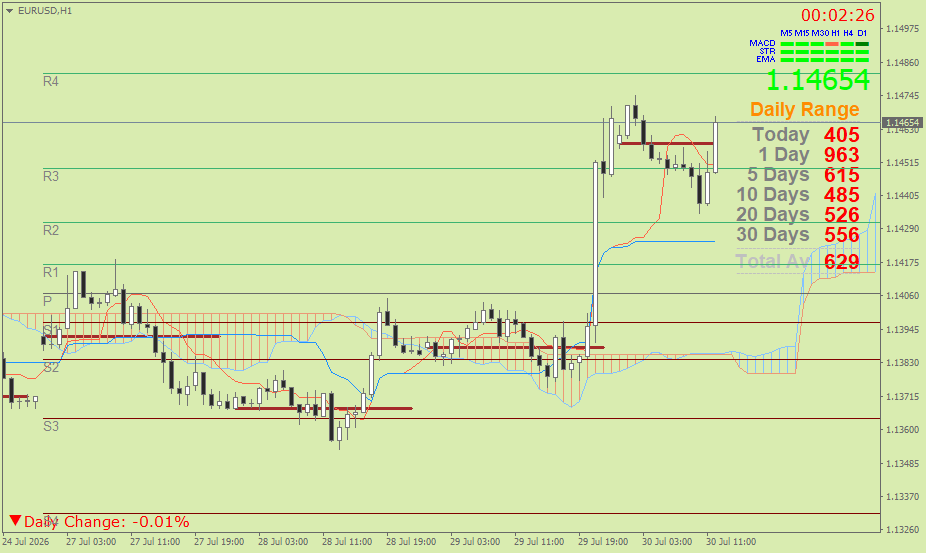Click the M30 timeframe column label
Image resolution: width=926 pixels, height=553 pixels.
coord(820,33)
